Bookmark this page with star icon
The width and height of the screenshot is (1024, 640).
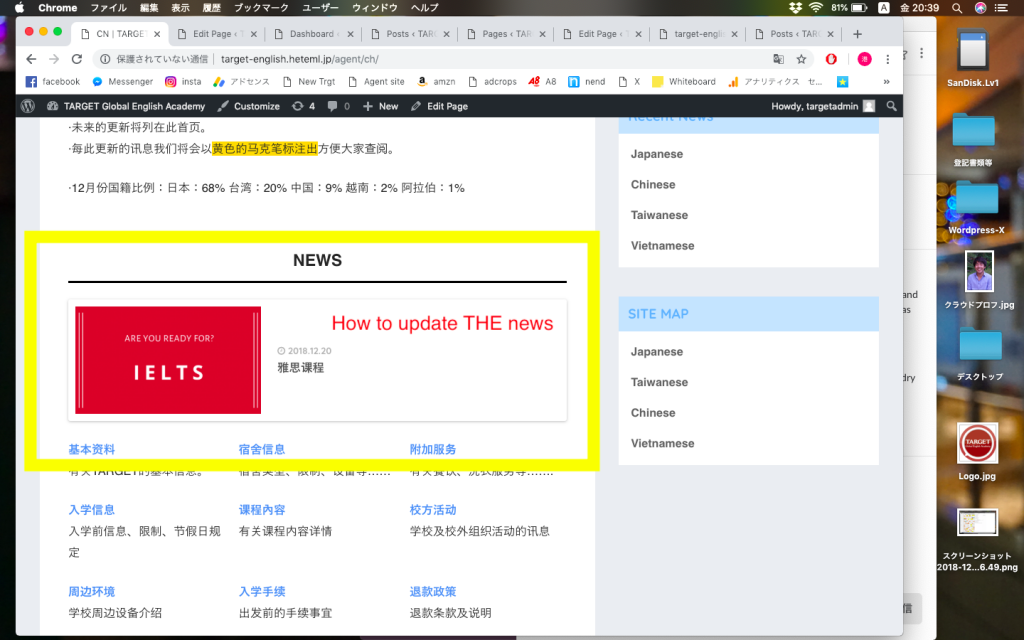(801, 59)
